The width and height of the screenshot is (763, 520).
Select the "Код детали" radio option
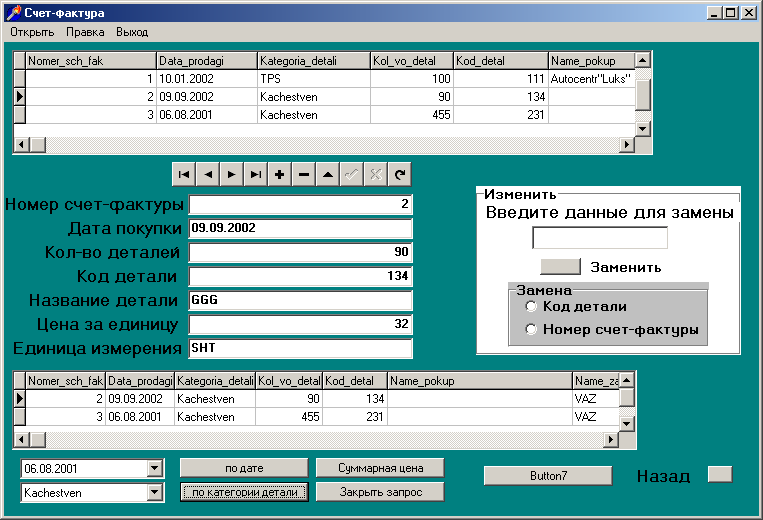tap(532, 307)
